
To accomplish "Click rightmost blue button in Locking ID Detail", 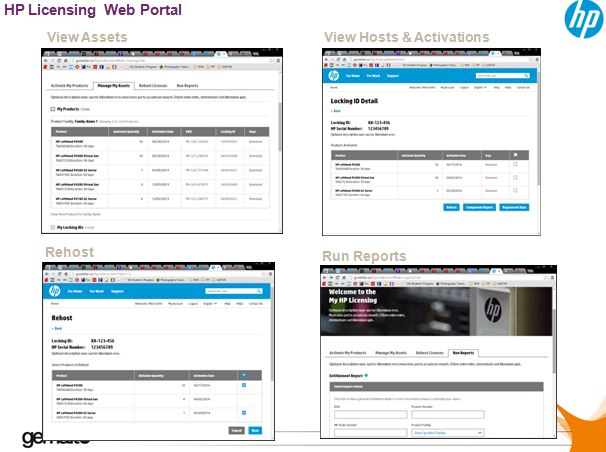I will coord(514,207).
